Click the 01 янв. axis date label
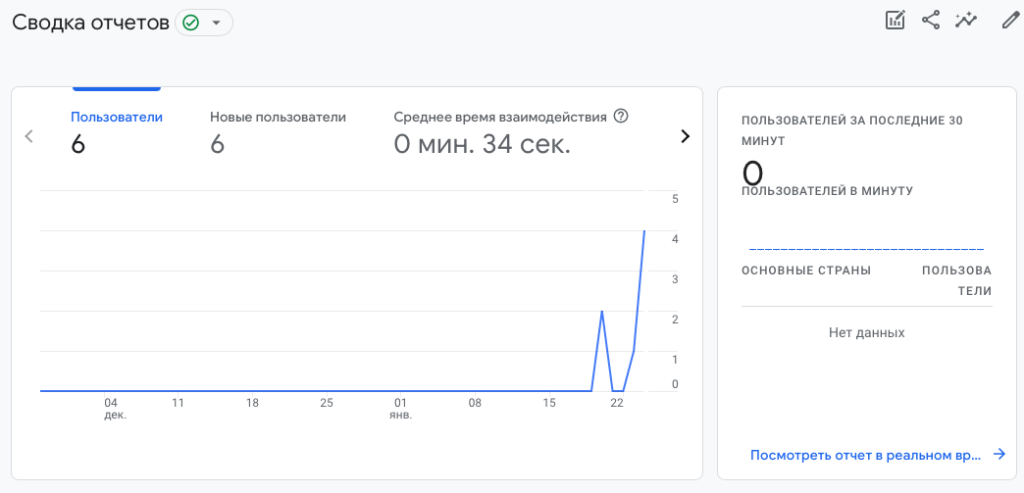The image size is (1024, 493). coord(400,408)
